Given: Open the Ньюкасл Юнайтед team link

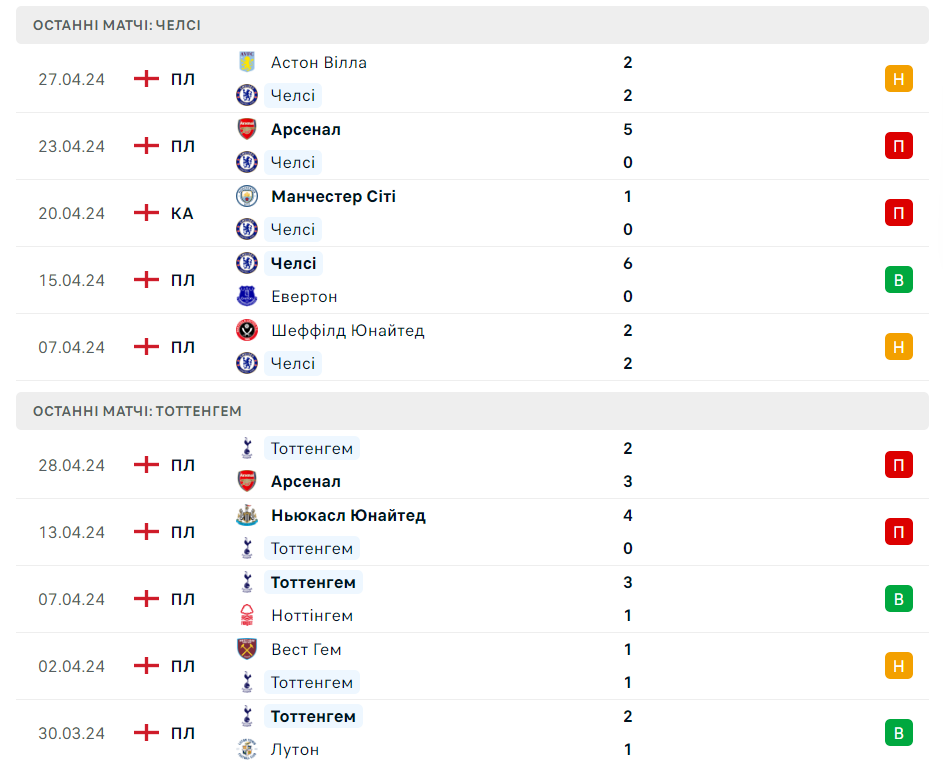Looking at the screenshot, I should [348, 515].
